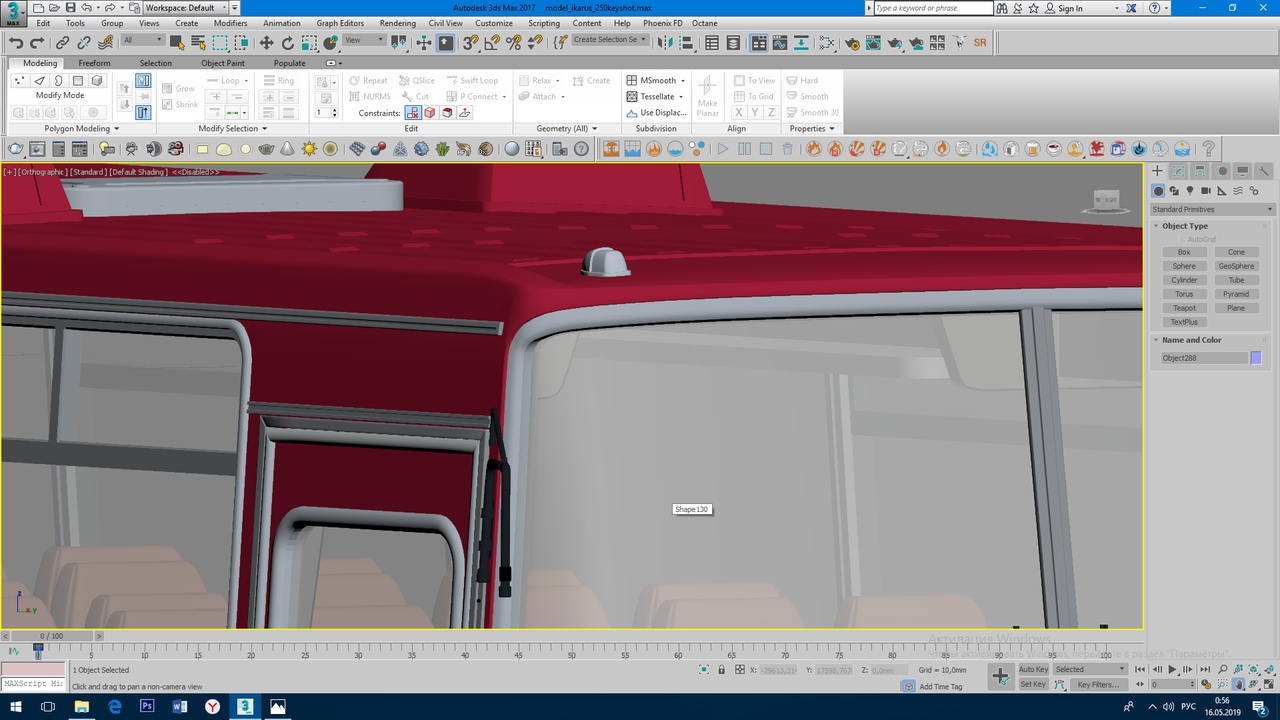
Task: Switch to the Freeform ribbon tab
Action: (x=95, y=63)
